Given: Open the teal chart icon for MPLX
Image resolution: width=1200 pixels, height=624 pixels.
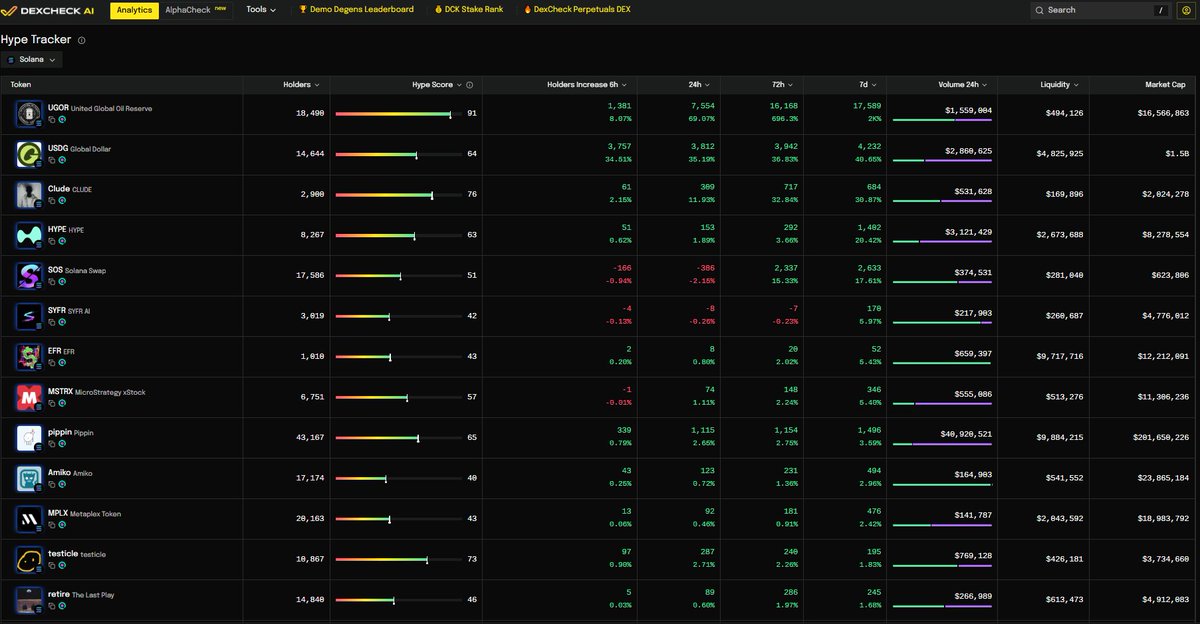Looking at the screenshot, I should coord(62,523).
